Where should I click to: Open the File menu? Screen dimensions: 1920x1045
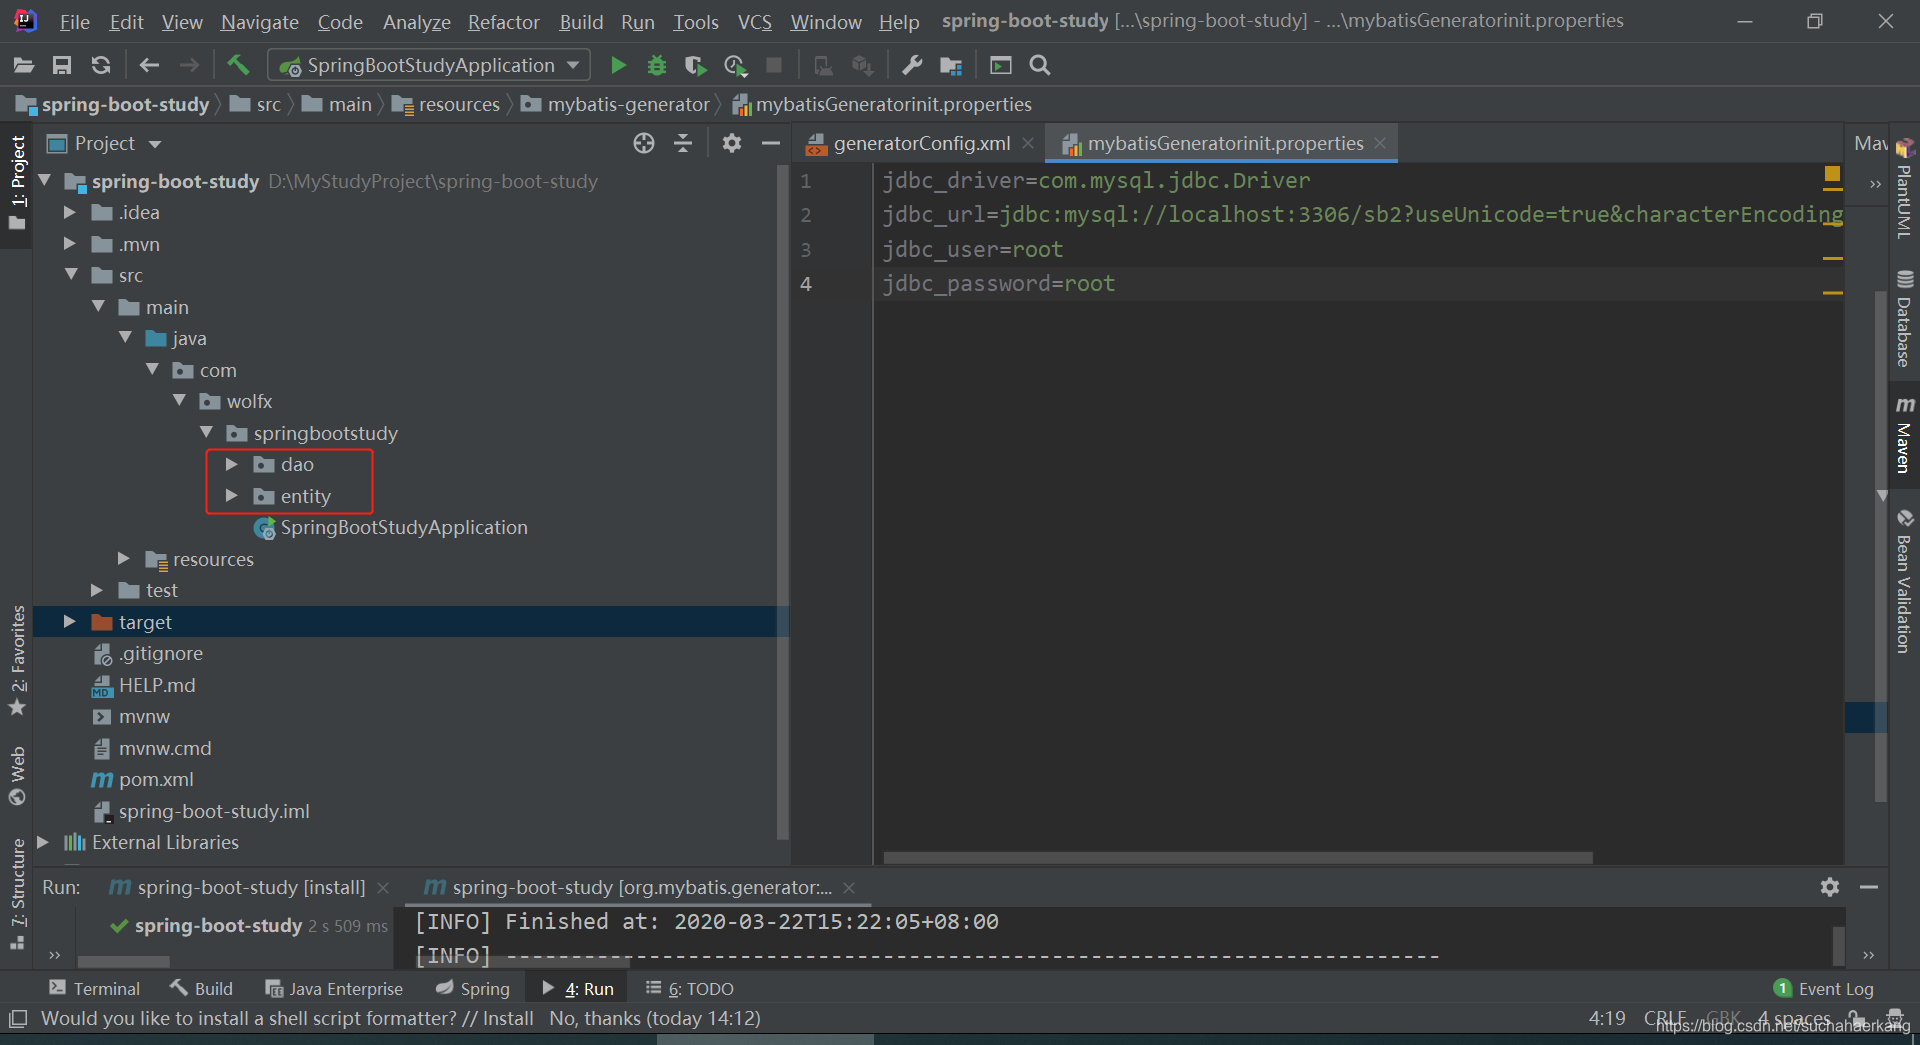click(74, 22)
